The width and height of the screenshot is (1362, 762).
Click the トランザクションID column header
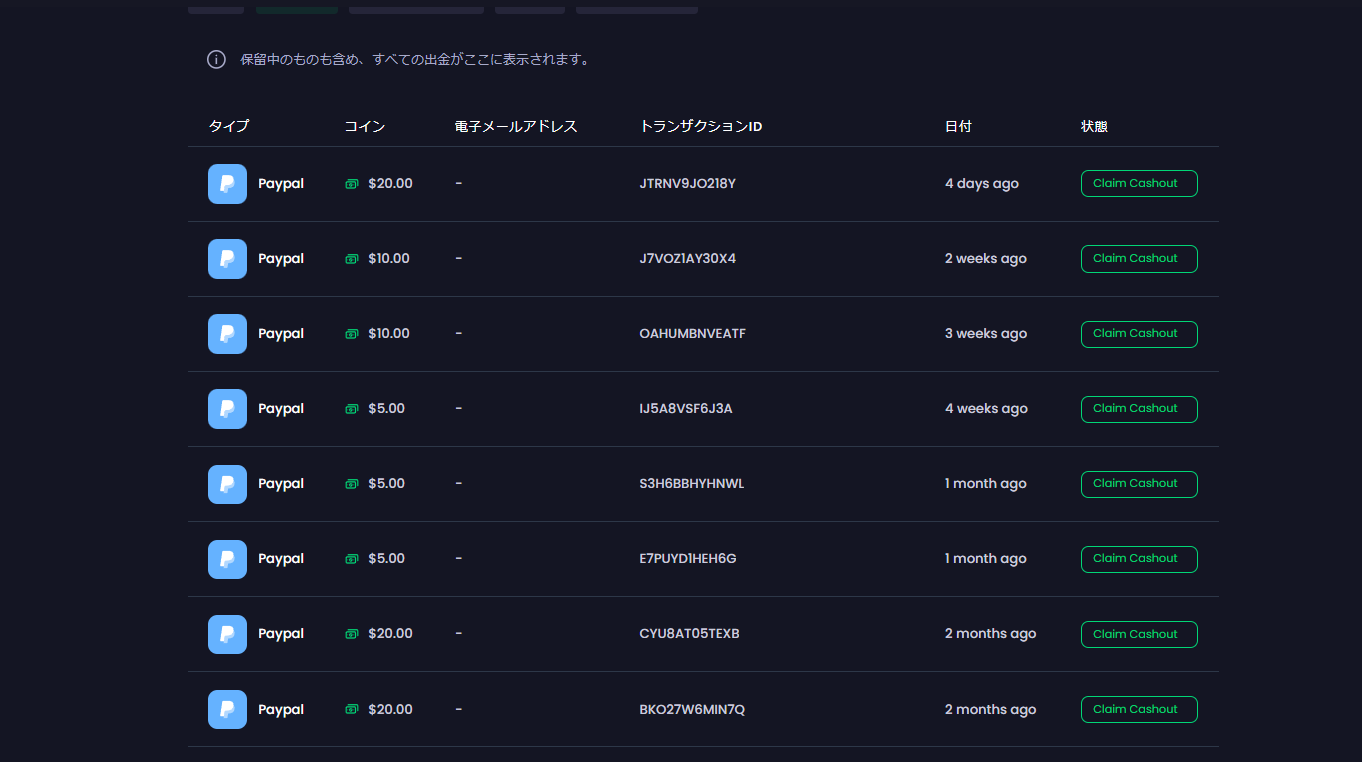(701, 126)
